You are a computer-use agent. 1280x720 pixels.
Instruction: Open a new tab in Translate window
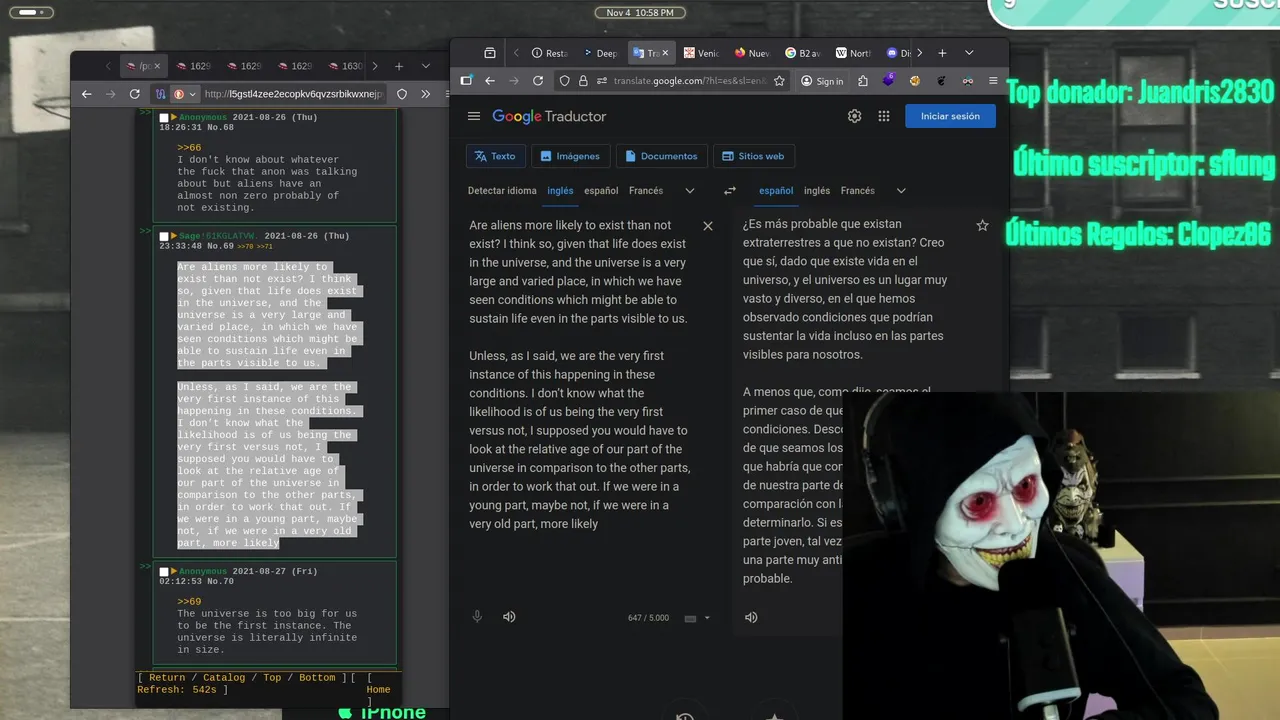point(942,53)
